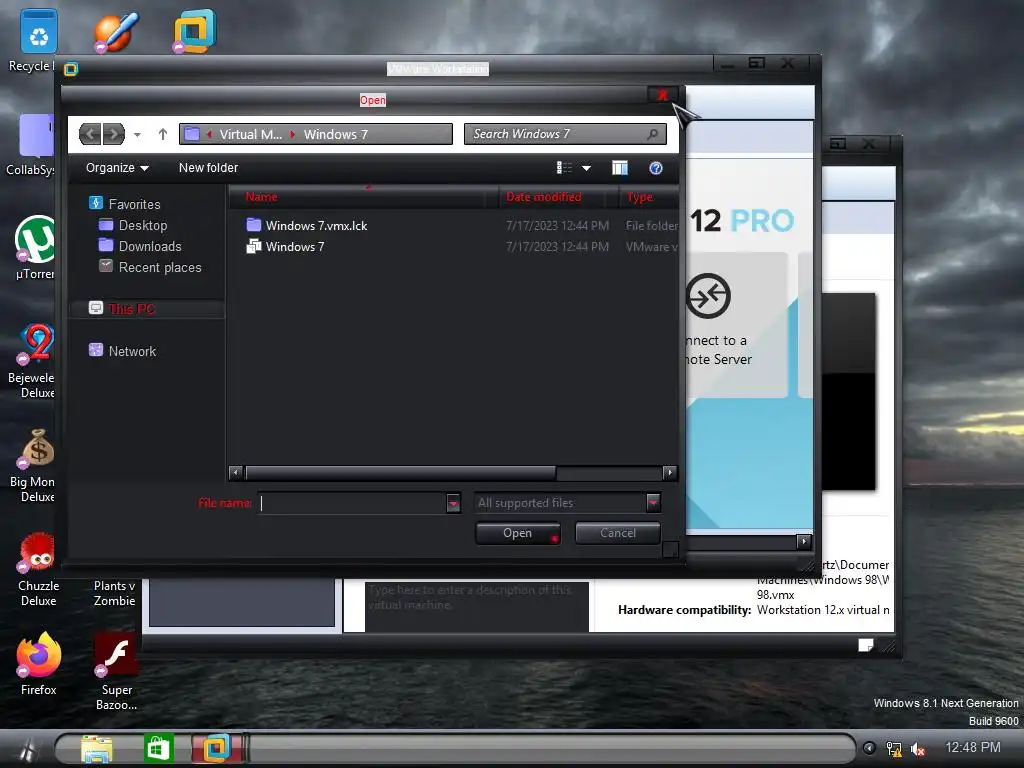This screenshot has width=1024, height=768.
Task: Select the Virtual M... breadcrumb segment
Action: click(250, 135)
